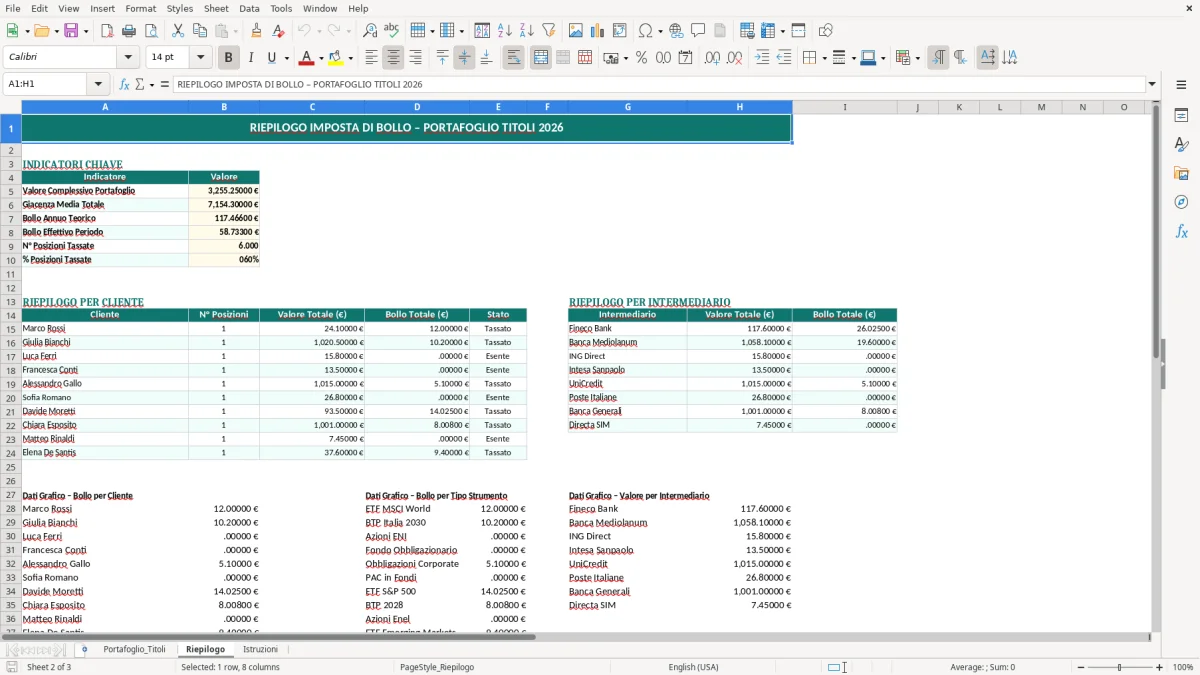The image size is (1200, 675).
Task: Toggle Align Left
Action: 372,58
